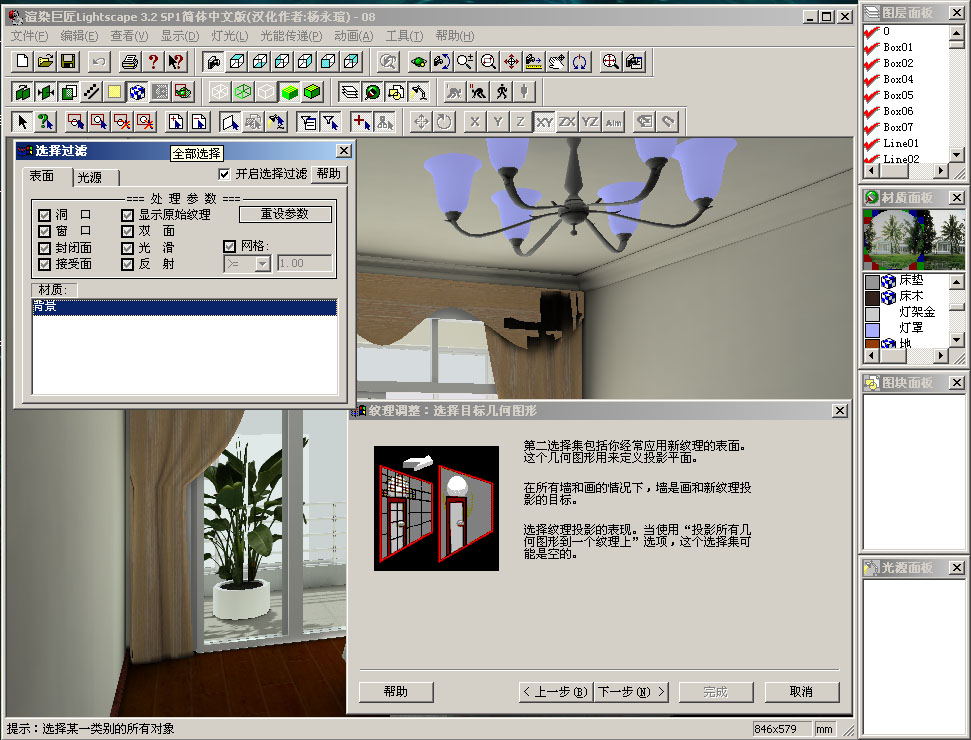Select the Pan arrows tool
This screenshot has height=740, width=971.
tap(511, 61)
